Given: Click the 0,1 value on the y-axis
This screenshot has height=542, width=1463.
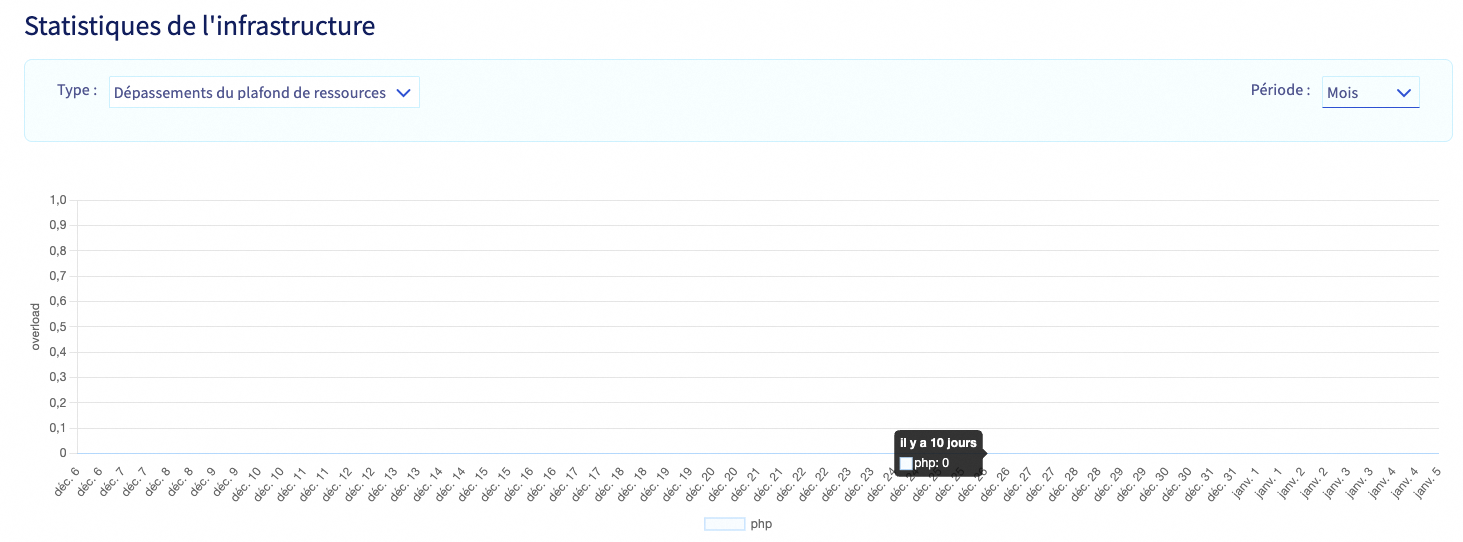Looking at the screenshot, I should 58,428.
